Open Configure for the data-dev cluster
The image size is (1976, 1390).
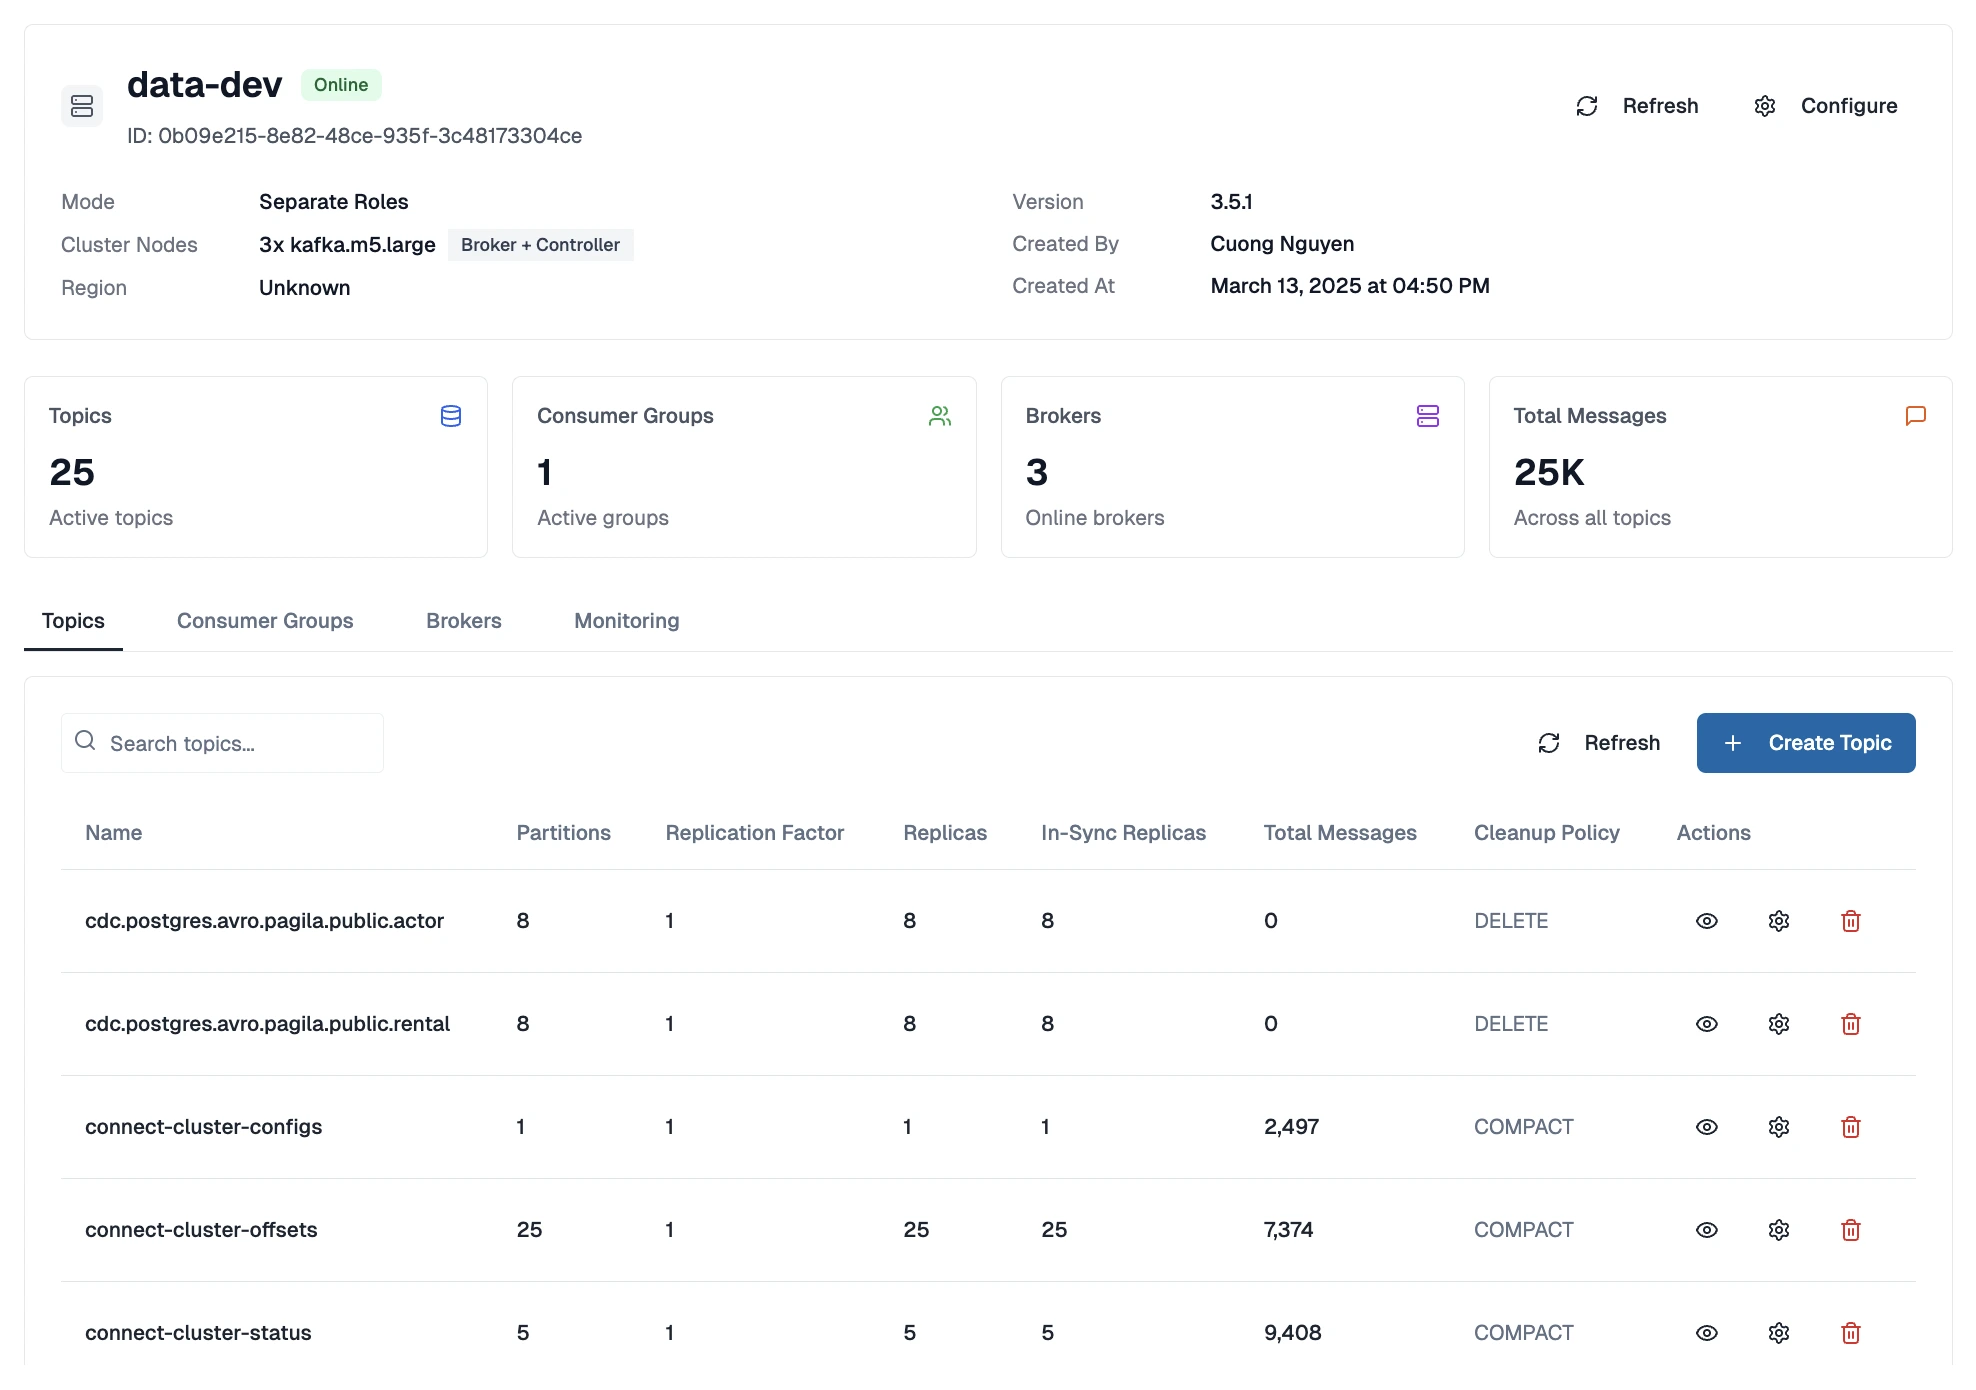[1826, 106]
